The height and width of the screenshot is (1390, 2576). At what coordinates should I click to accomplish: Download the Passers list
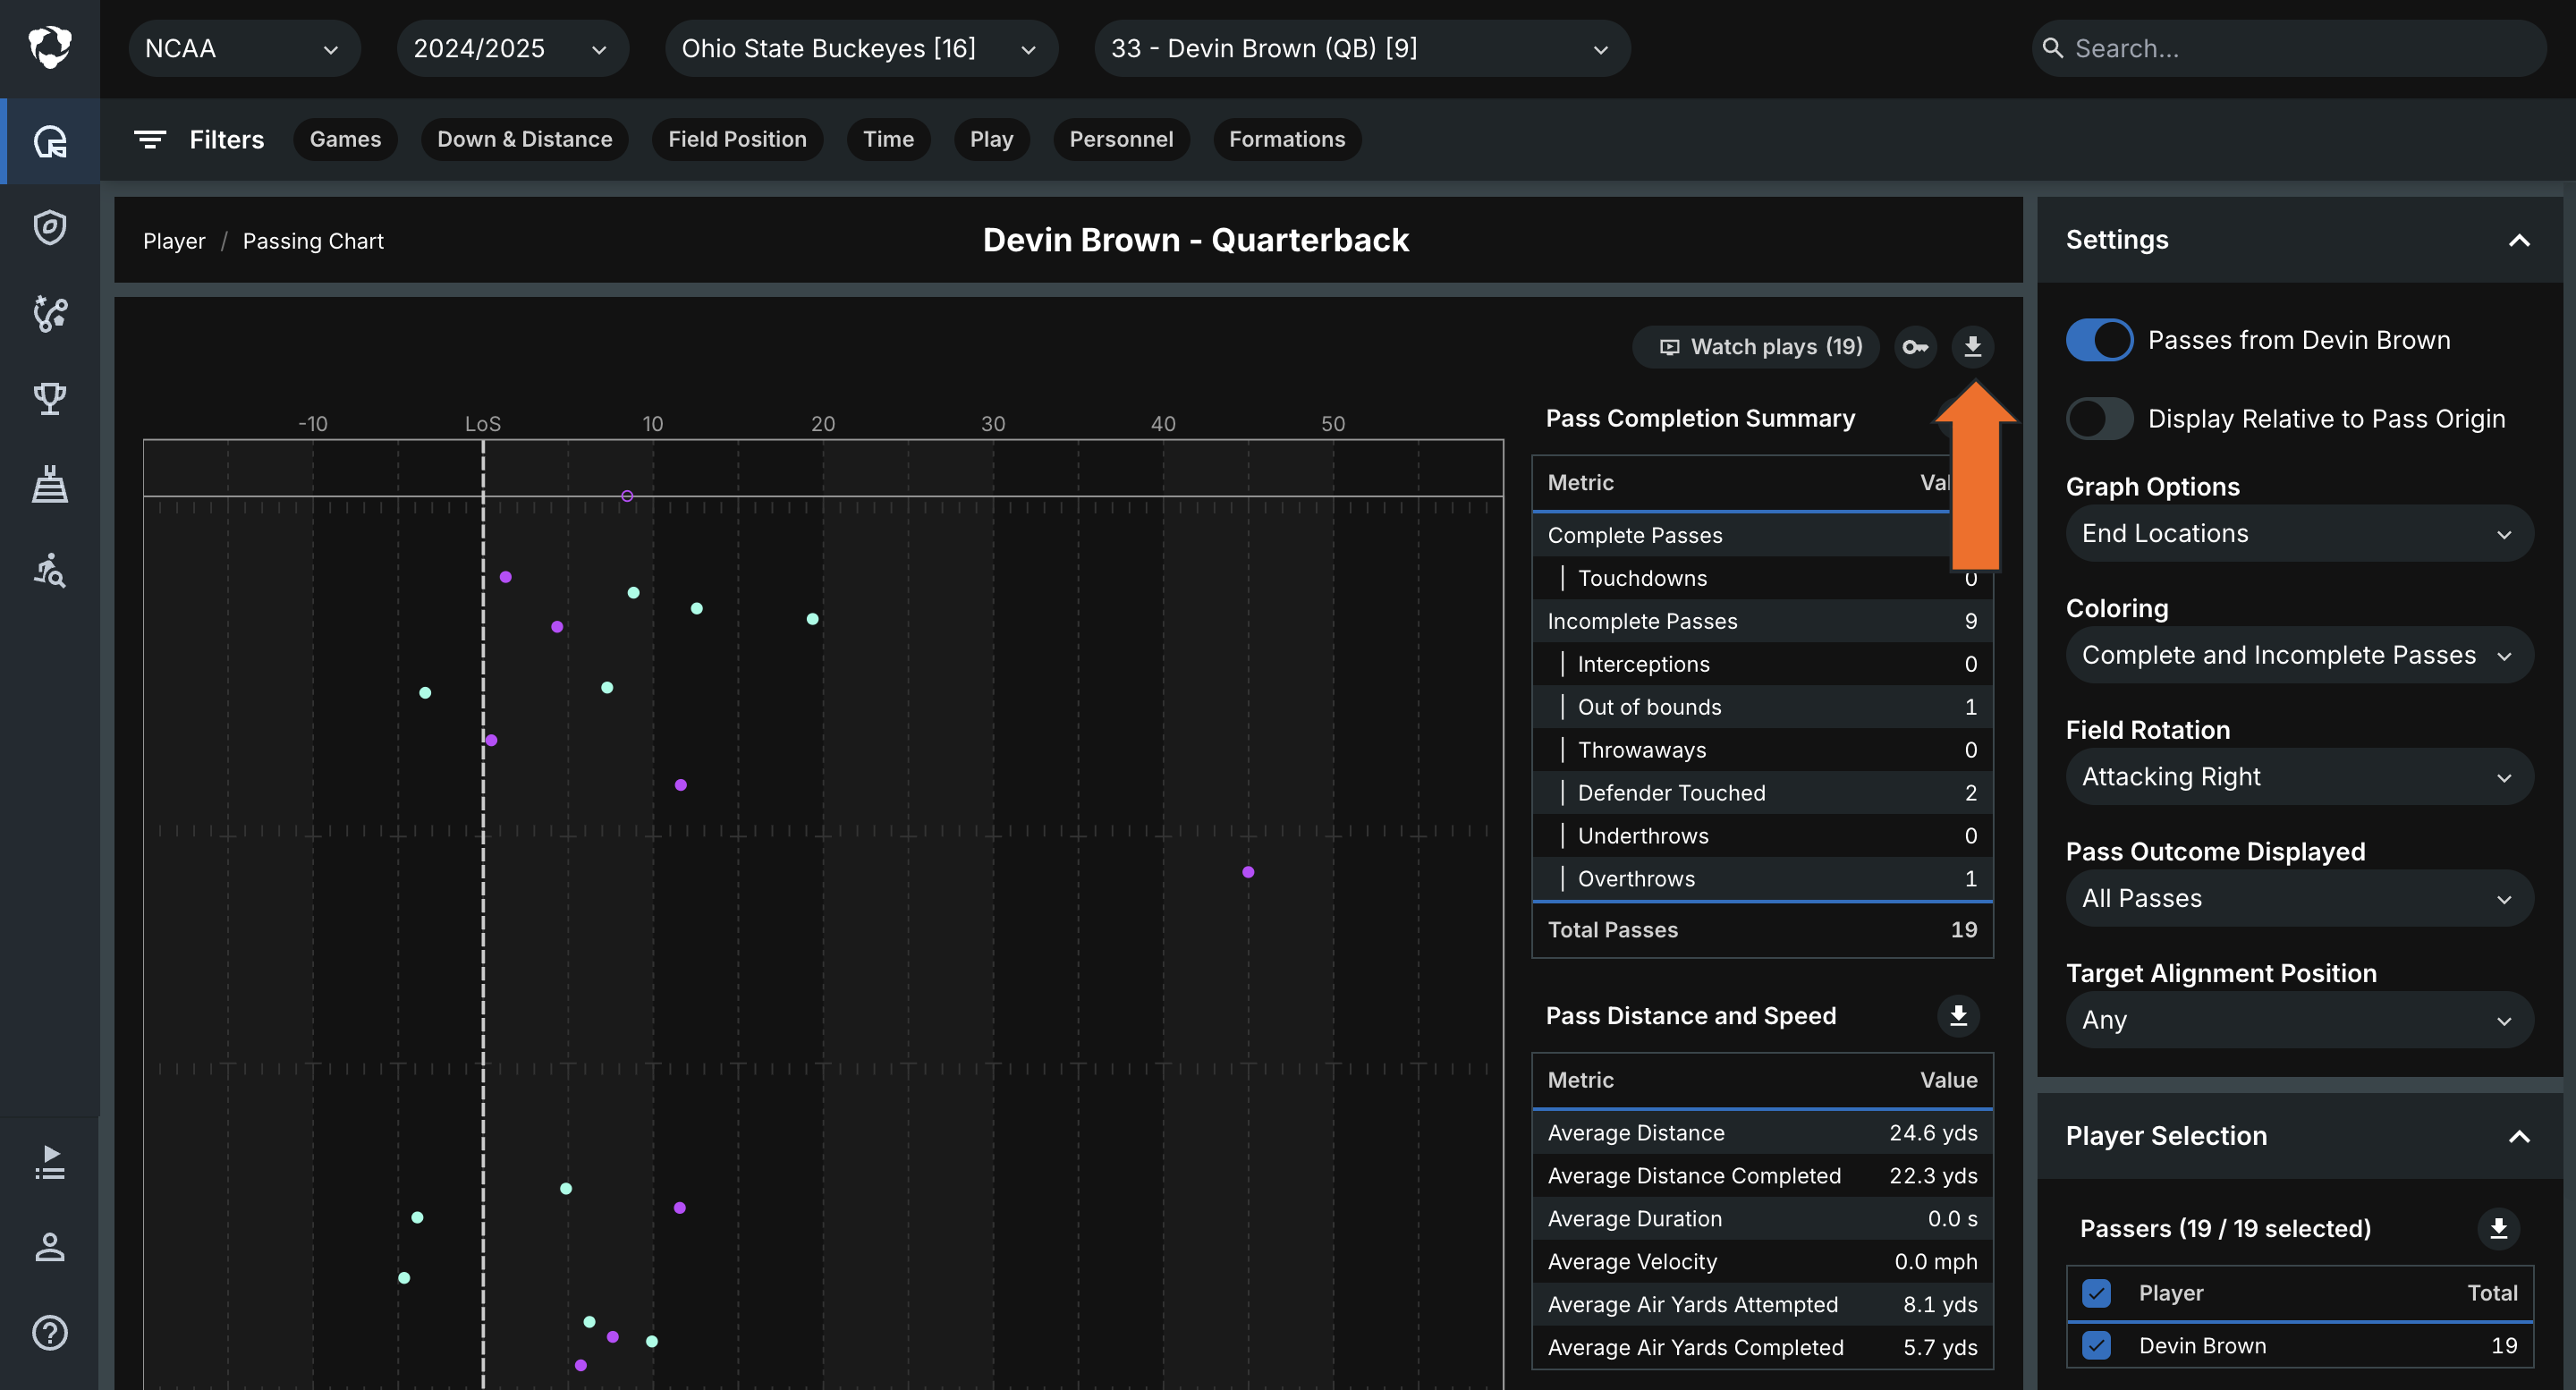click(x=2498, y=1228)
